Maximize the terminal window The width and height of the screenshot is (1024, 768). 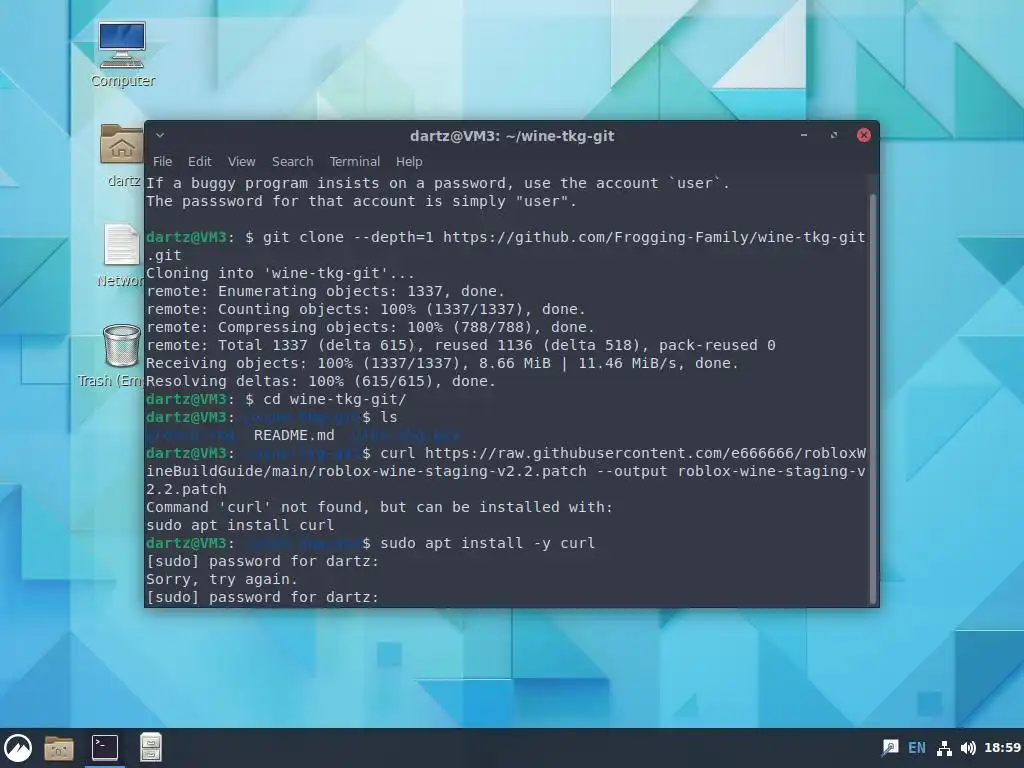click(x=834, y=135)
